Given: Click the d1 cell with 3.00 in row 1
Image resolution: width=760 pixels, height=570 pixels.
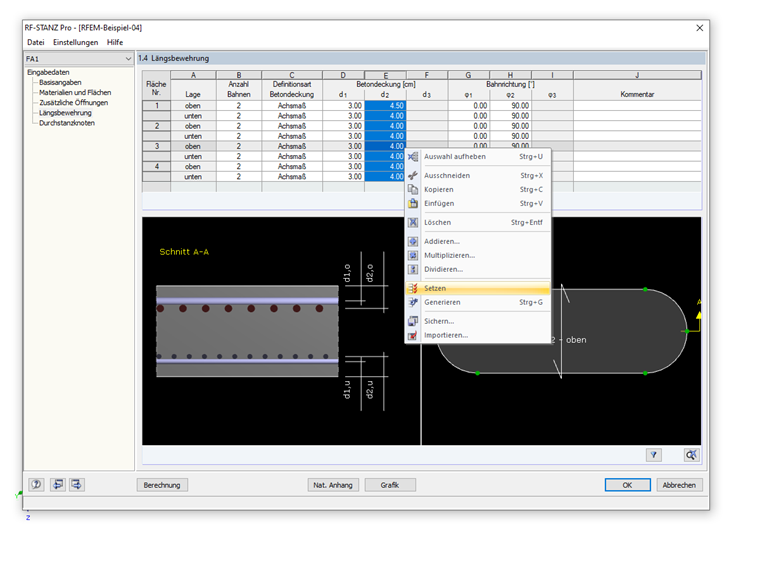Looking at the screenshot, I should click(343, 105).
